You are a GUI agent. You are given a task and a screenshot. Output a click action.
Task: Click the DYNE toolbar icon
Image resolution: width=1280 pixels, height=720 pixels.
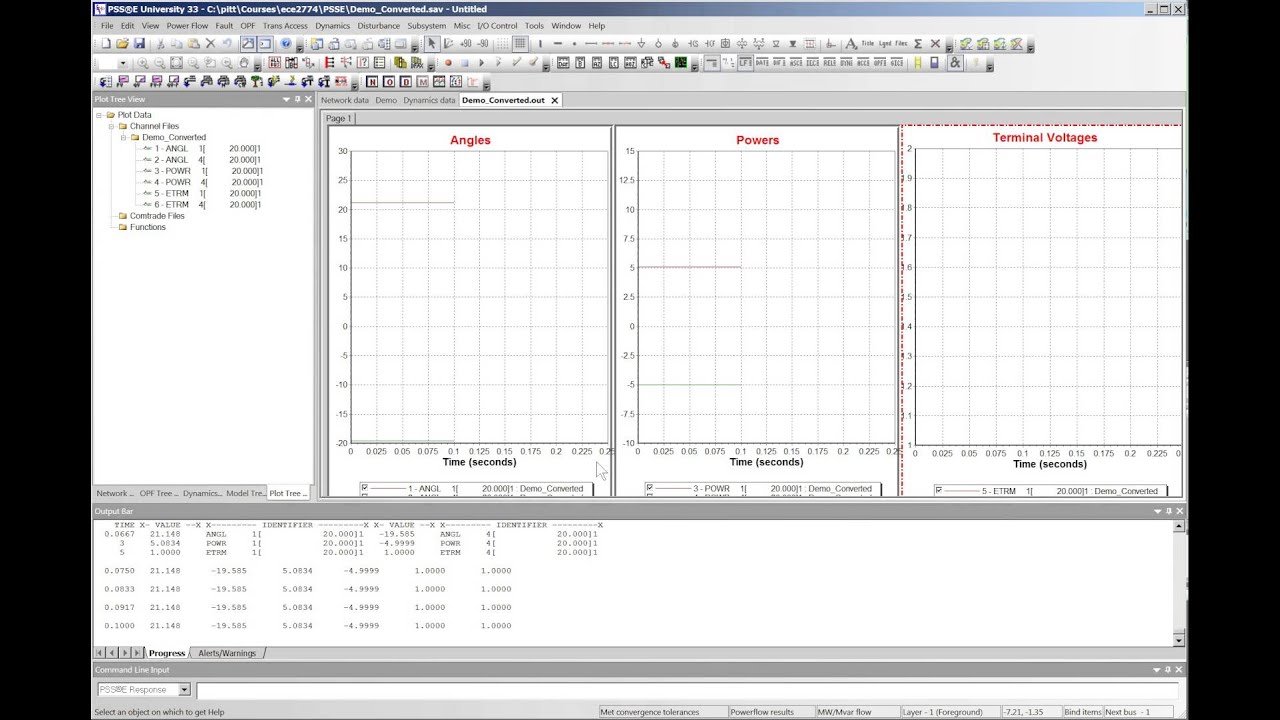(x=847, y=63)
